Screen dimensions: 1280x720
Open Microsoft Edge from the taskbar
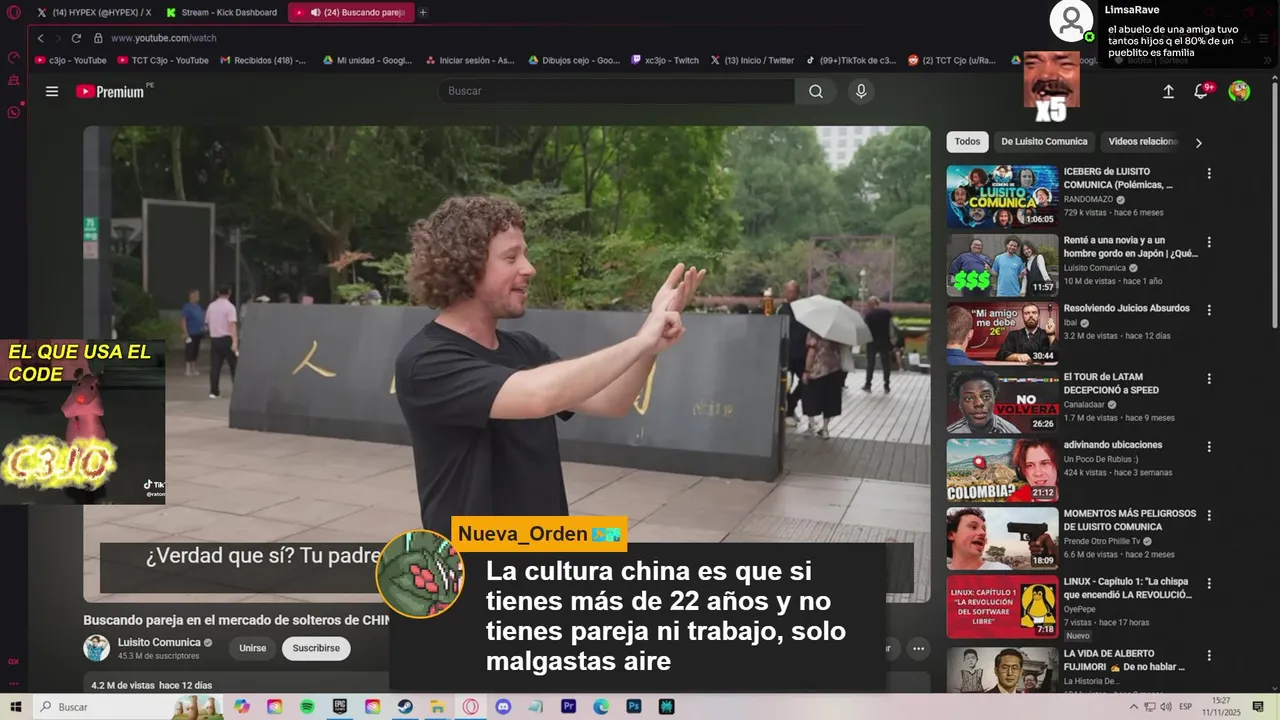[x=601, y=707]
